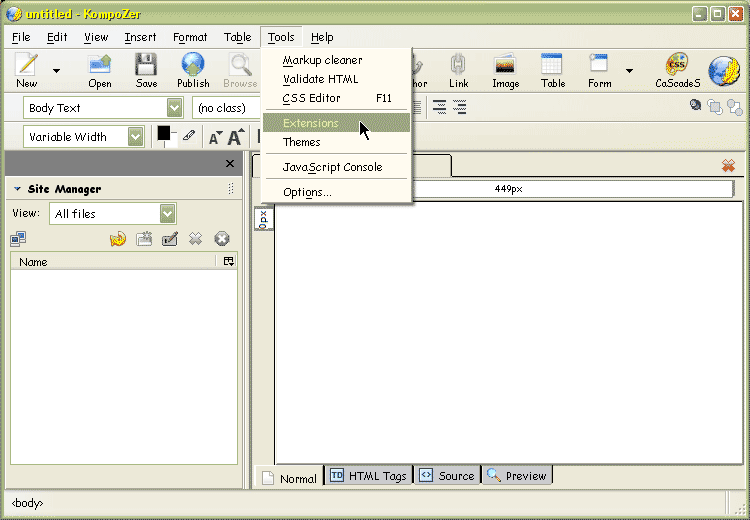Open the dropdown arrow beside New
Screen dimensions: 750x520
coord(56,71)
